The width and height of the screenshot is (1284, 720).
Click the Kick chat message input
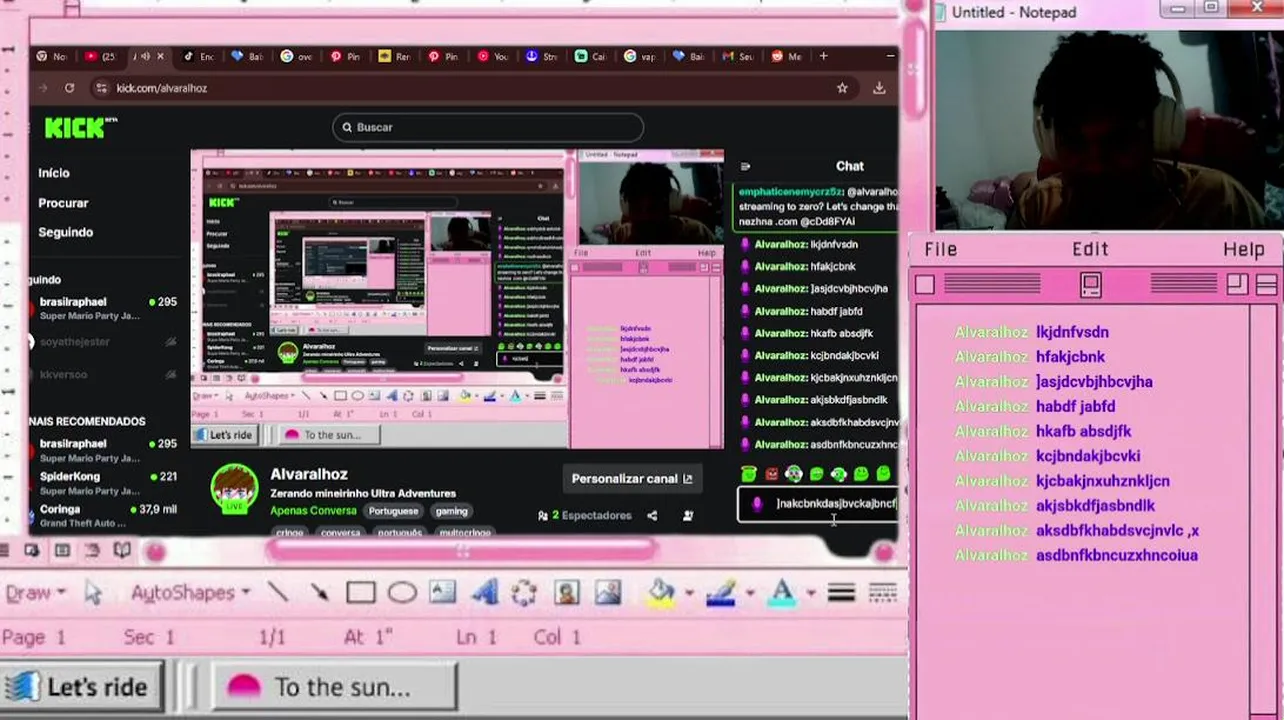pos(818,504)
